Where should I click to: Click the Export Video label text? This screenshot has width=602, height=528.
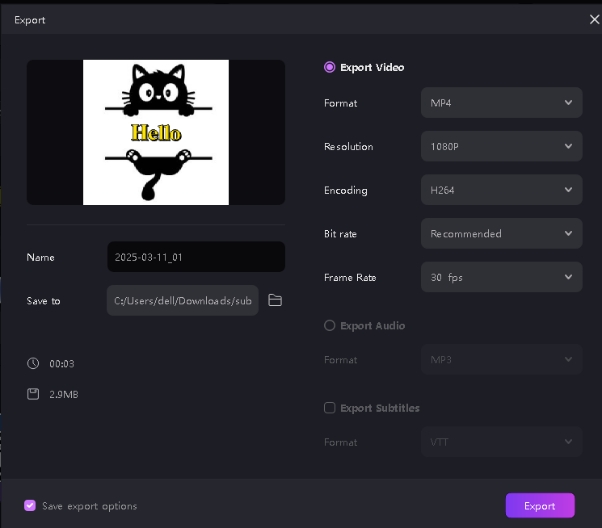372,68
